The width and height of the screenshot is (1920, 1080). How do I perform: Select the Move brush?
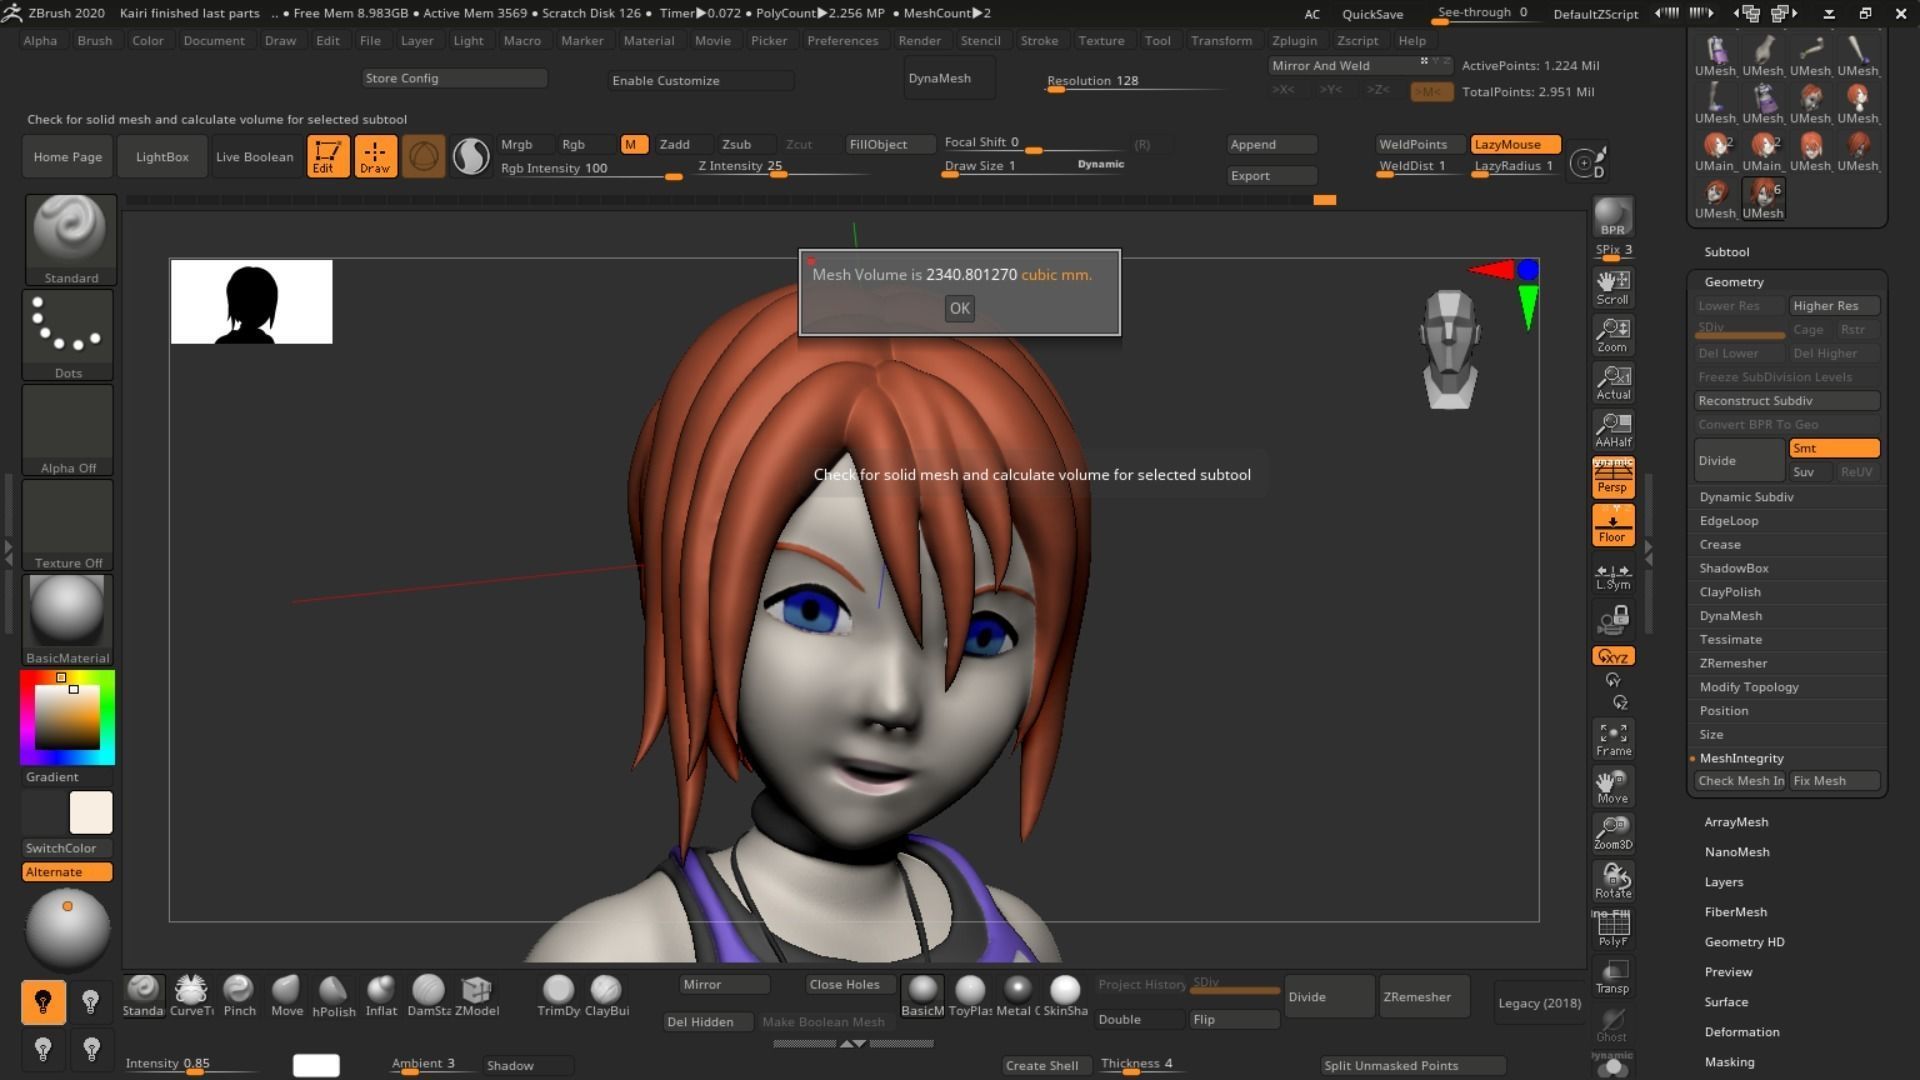(287, 996)
